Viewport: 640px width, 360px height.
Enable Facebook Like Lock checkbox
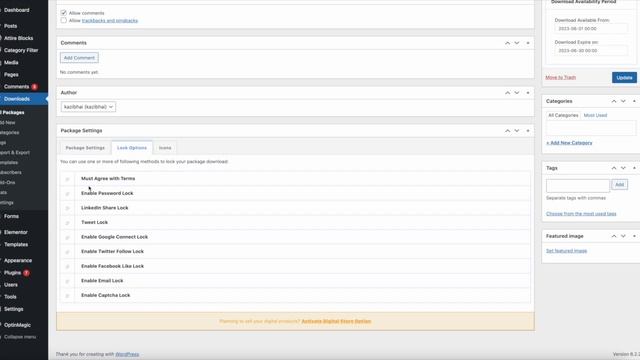pyautogui.click(x=67, y=267)
